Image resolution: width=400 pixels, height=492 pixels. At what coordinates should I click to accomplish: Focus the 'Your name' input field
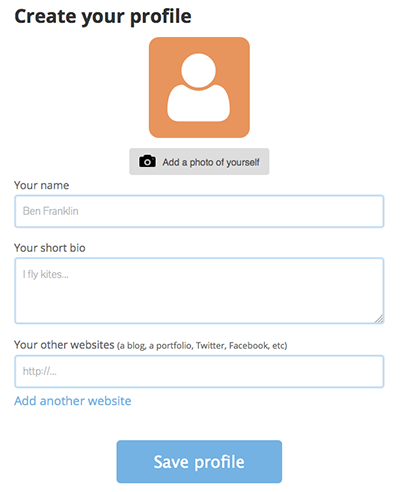click(x=199, y=211)
